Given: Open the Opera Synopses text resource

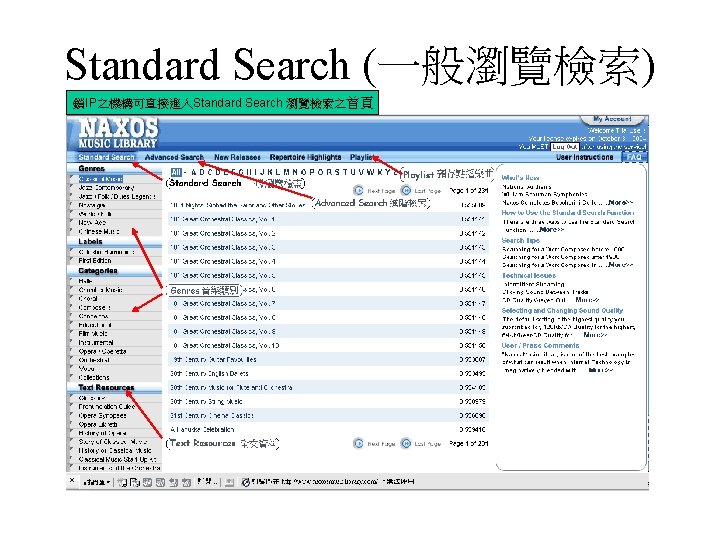Looking at the screenshot, I should pyautogui.click(x=102, y=416).
